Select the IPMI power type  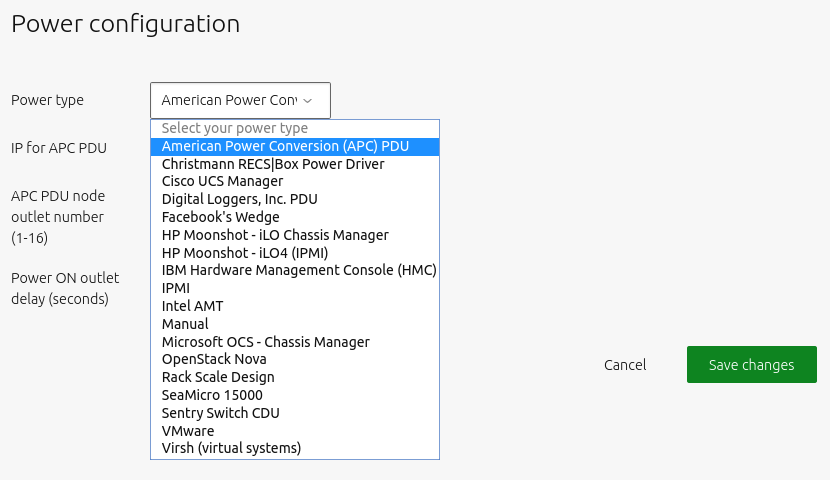tap(176, 288)
